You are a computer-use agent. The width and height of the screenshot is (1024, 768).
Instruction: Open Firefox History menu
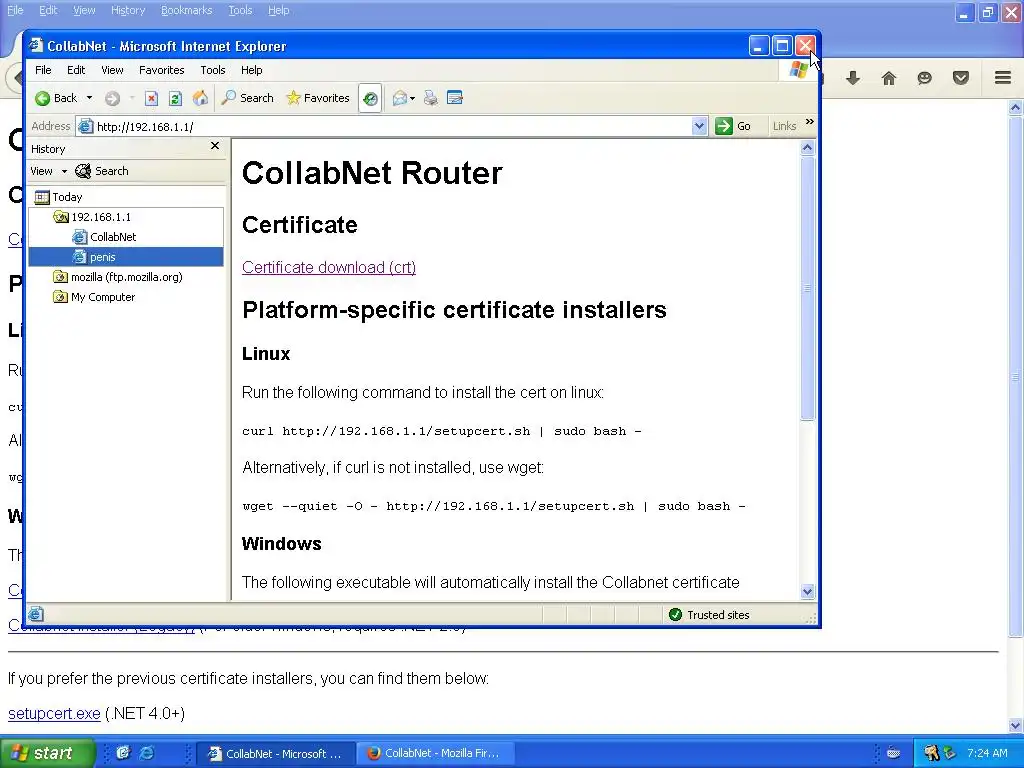point(128,10)
